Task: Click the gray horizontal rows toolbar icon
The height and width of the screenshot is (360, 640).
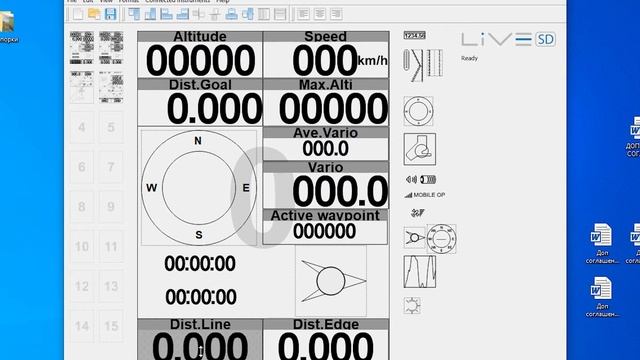Action: tap(280, 14)
